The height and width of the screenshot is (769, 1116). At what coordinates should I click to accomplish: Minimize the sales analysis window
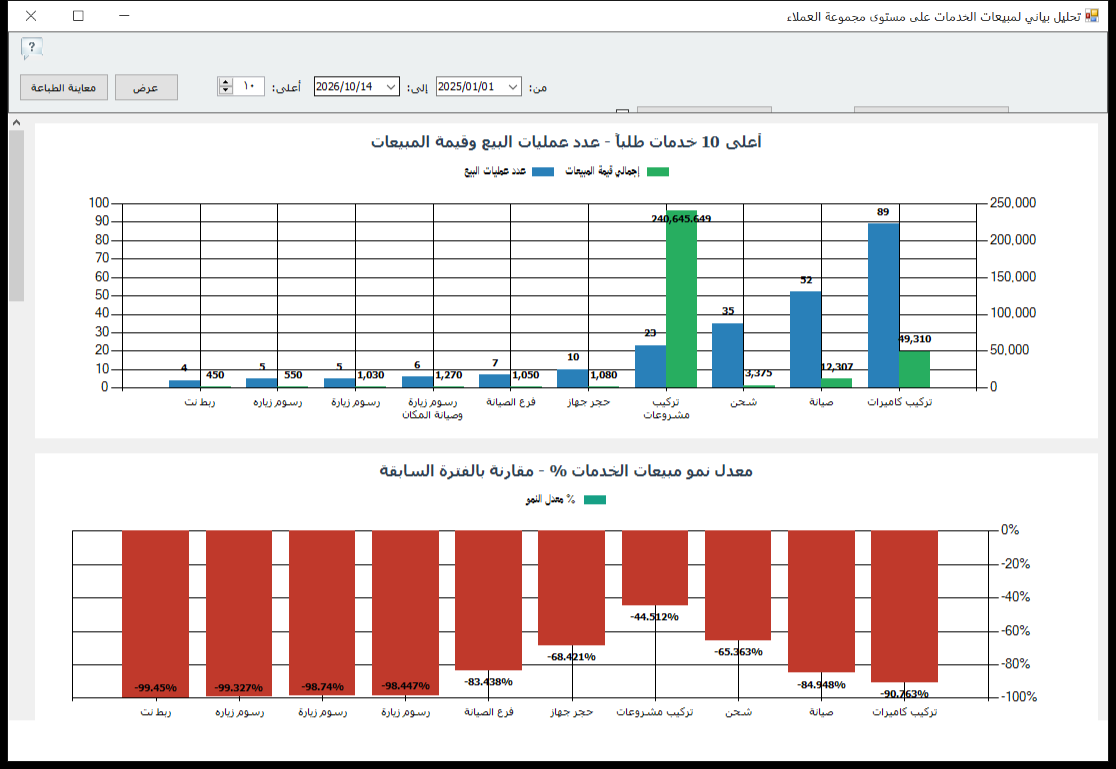pyautogui.click(x=125, y=16)
